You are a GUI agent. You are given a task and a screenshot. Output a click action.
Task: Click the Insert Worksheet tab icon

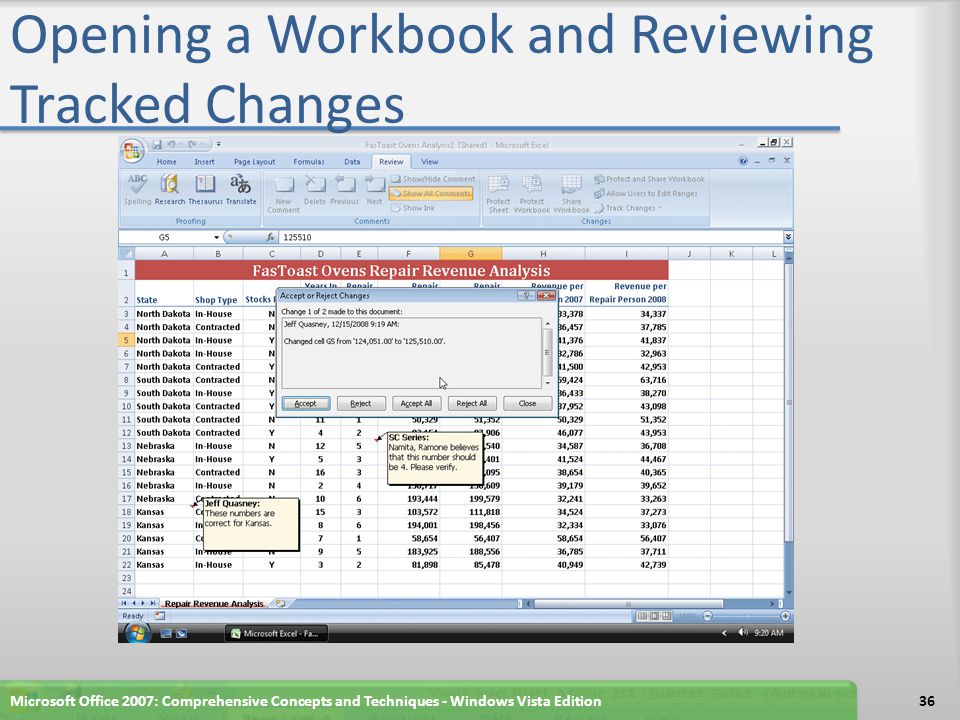click(280, 603)
